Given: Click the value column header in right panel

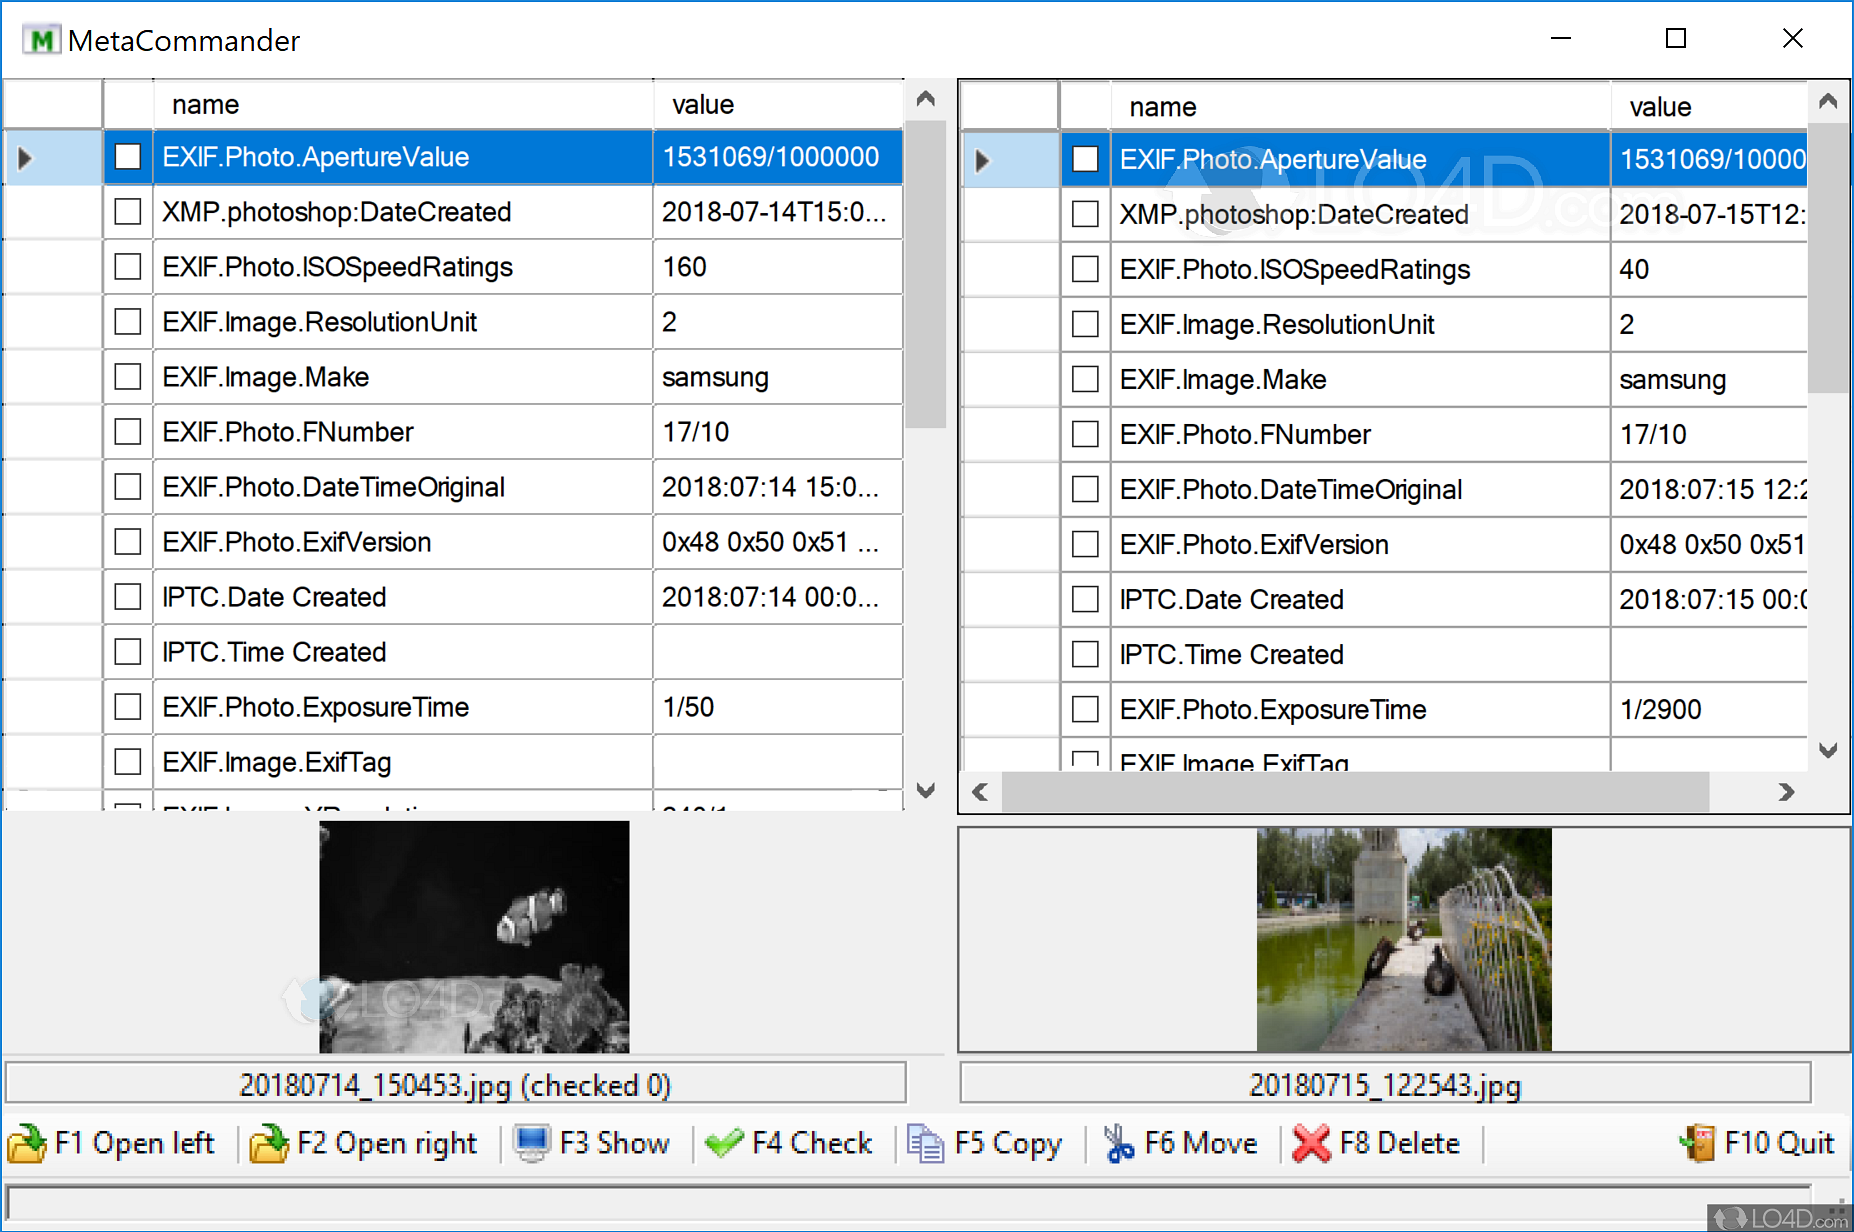Looking at the screenshot, I should [x=1658, y=106].
